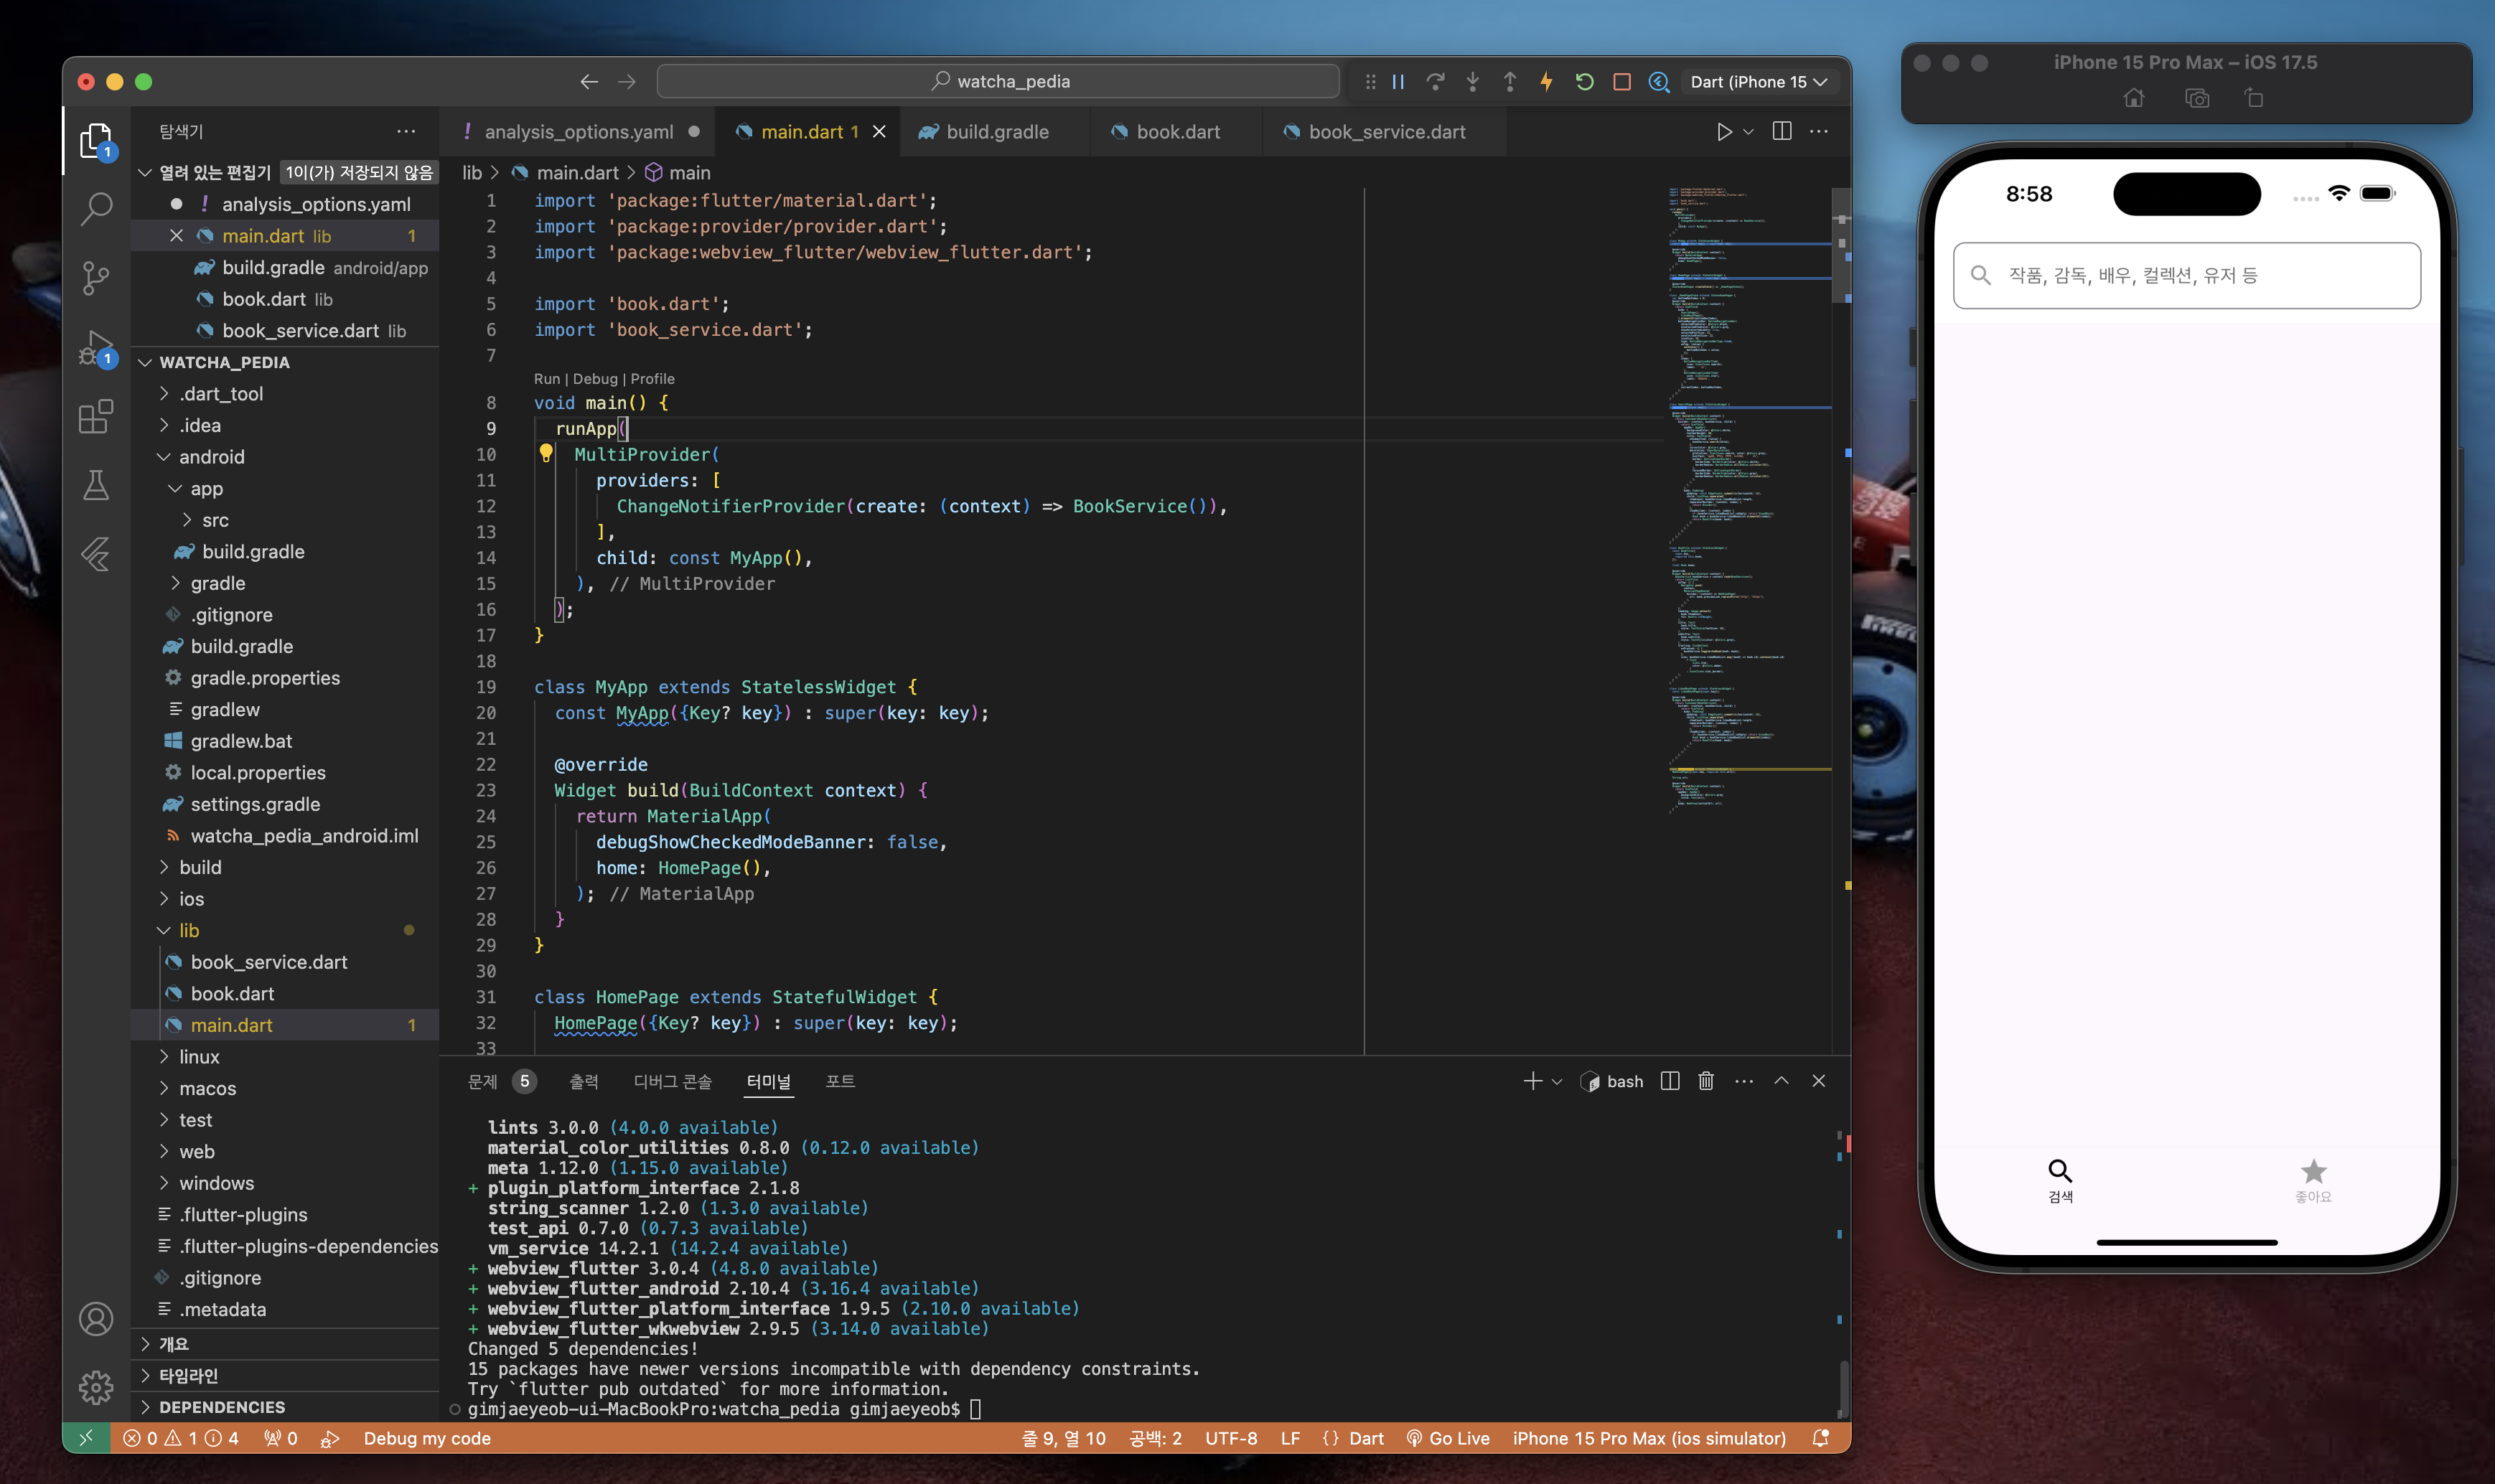Expand the 타임라인 section
The image size is (2495, 1484).
(x=286, y=1375)
